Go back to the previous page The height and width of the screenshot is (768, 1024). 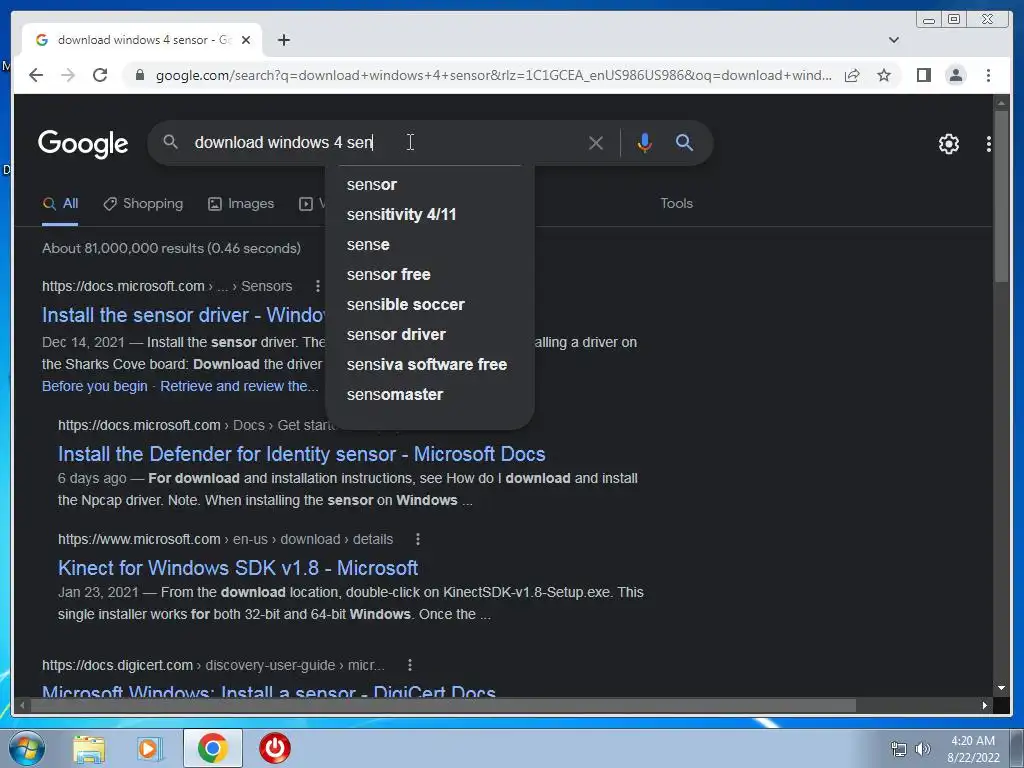coord(36,75)
